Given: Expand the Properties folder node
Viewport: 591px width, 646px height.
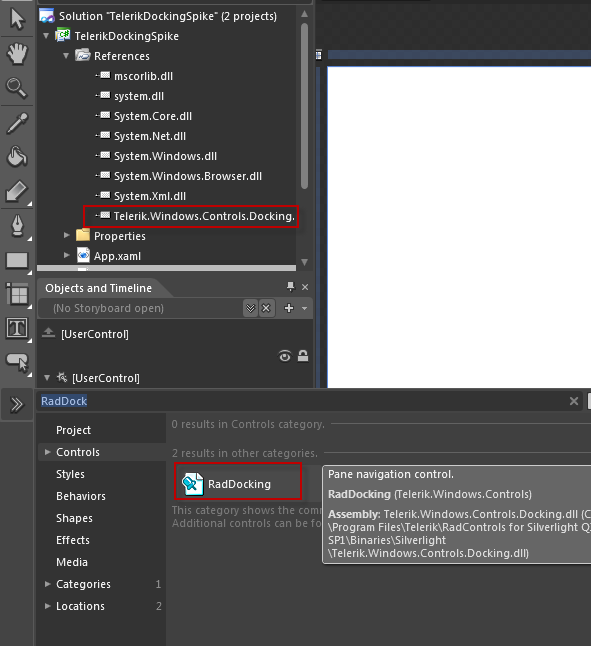Looking at the screenshot, I should [66, 235].
